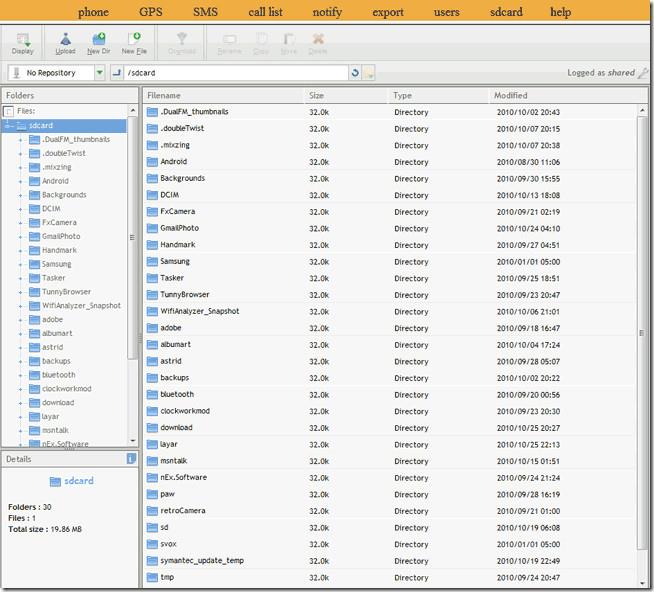Switch to the call list tab
Viewport: 654px width, 592px height.
tap(265, 12)
